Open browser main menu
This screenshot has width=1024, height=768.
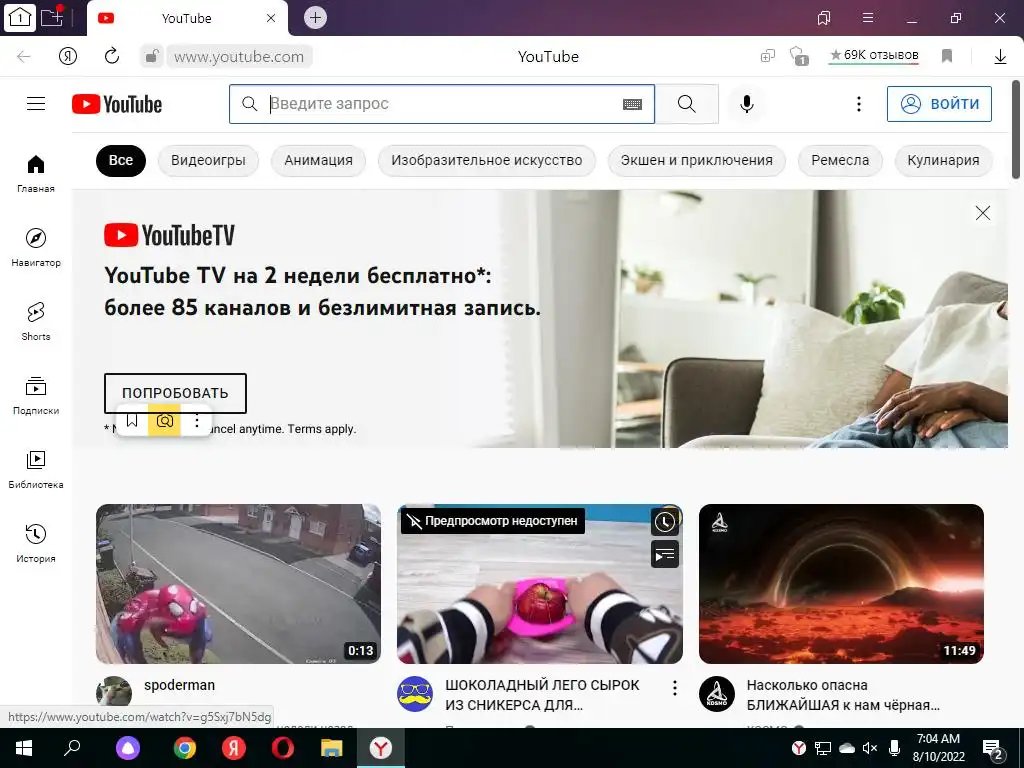(x=868, y=18)
